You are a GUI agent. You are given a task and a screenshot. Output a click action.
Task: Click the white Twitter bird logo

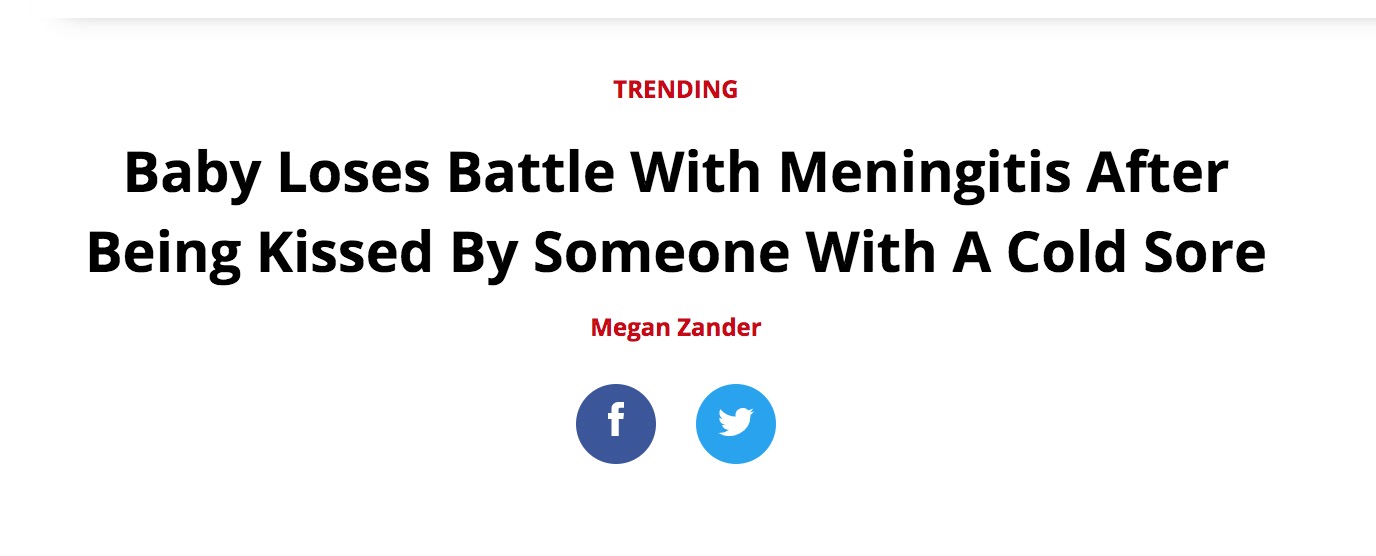(736, 424)
